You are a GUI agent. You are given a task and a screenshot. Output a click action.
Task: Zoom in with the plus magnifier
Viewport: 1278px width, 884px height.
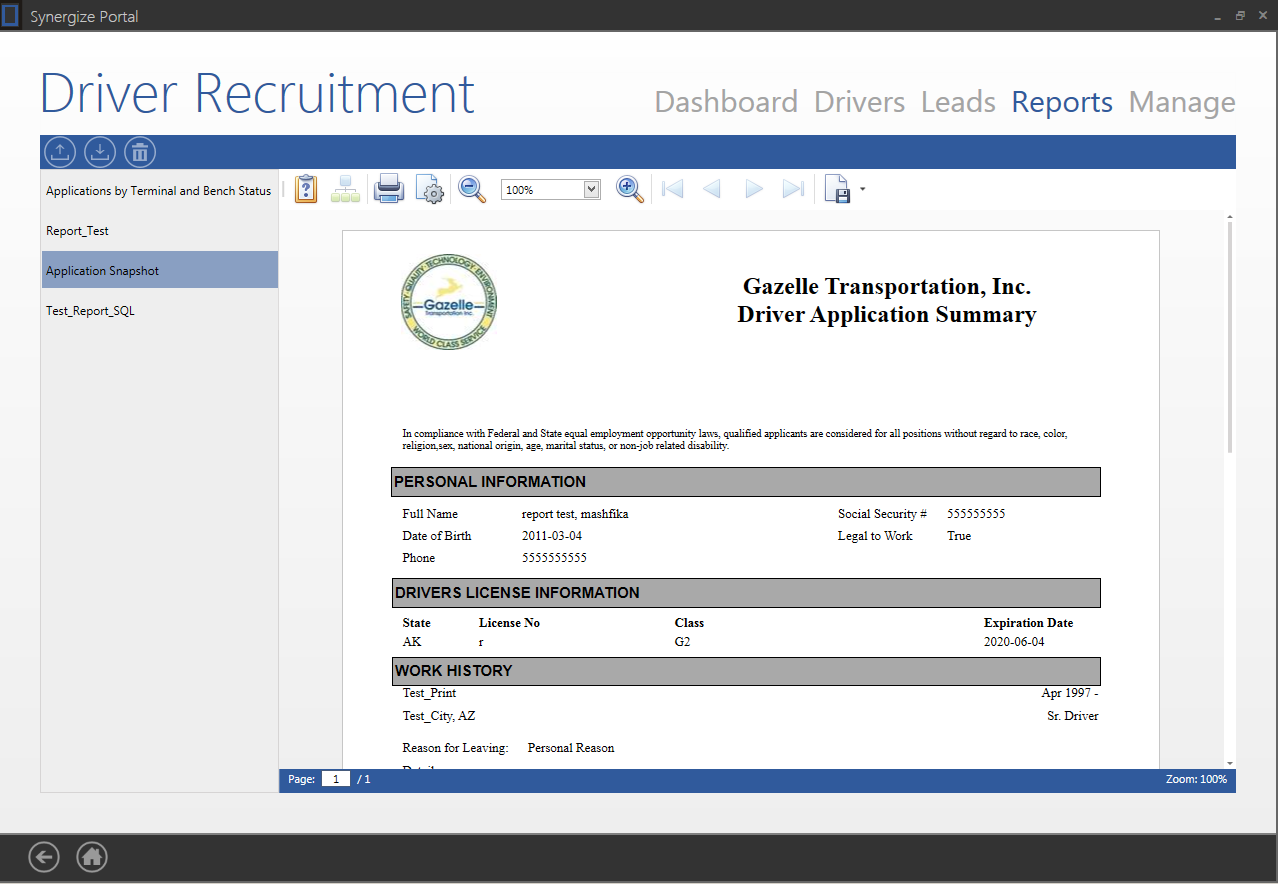(630, 189)
